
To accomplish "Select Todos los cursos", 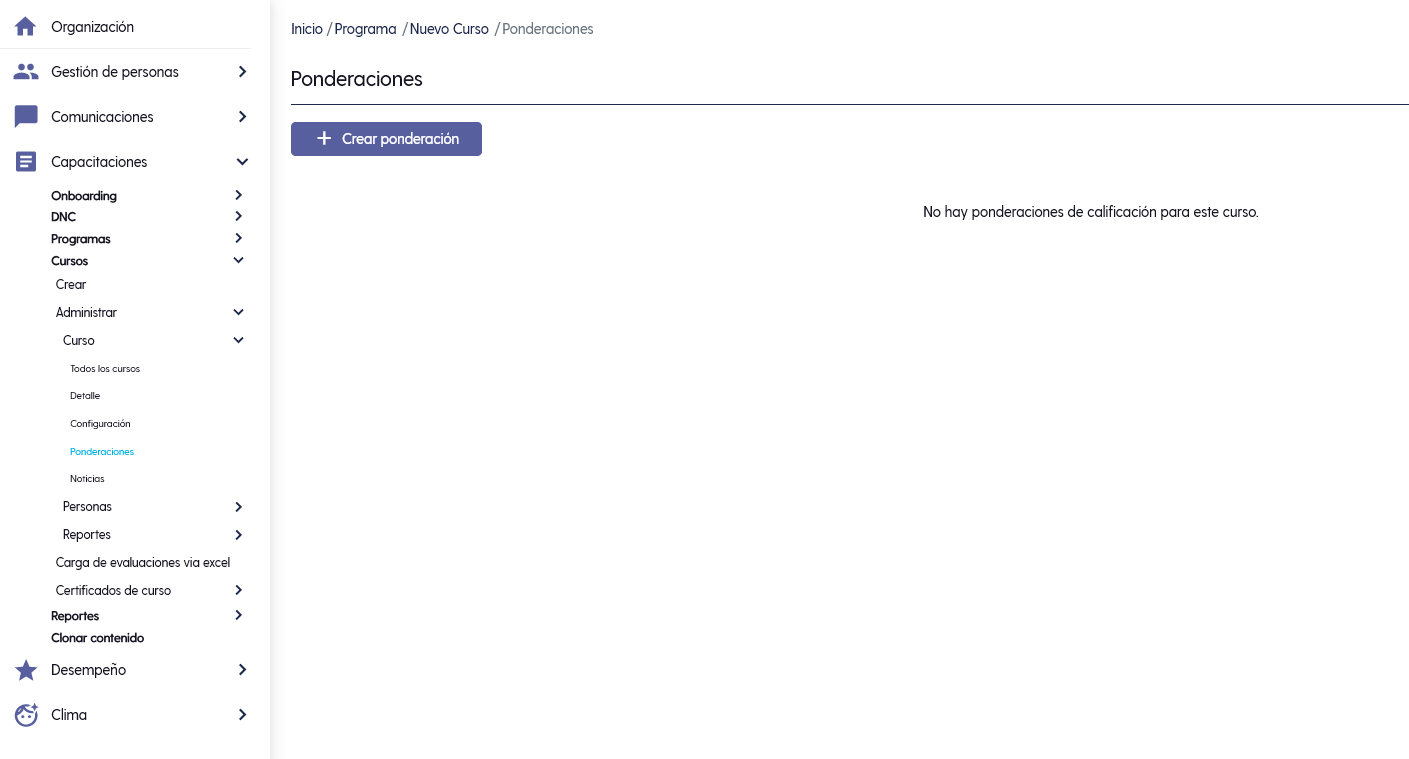I will [105, 369].
